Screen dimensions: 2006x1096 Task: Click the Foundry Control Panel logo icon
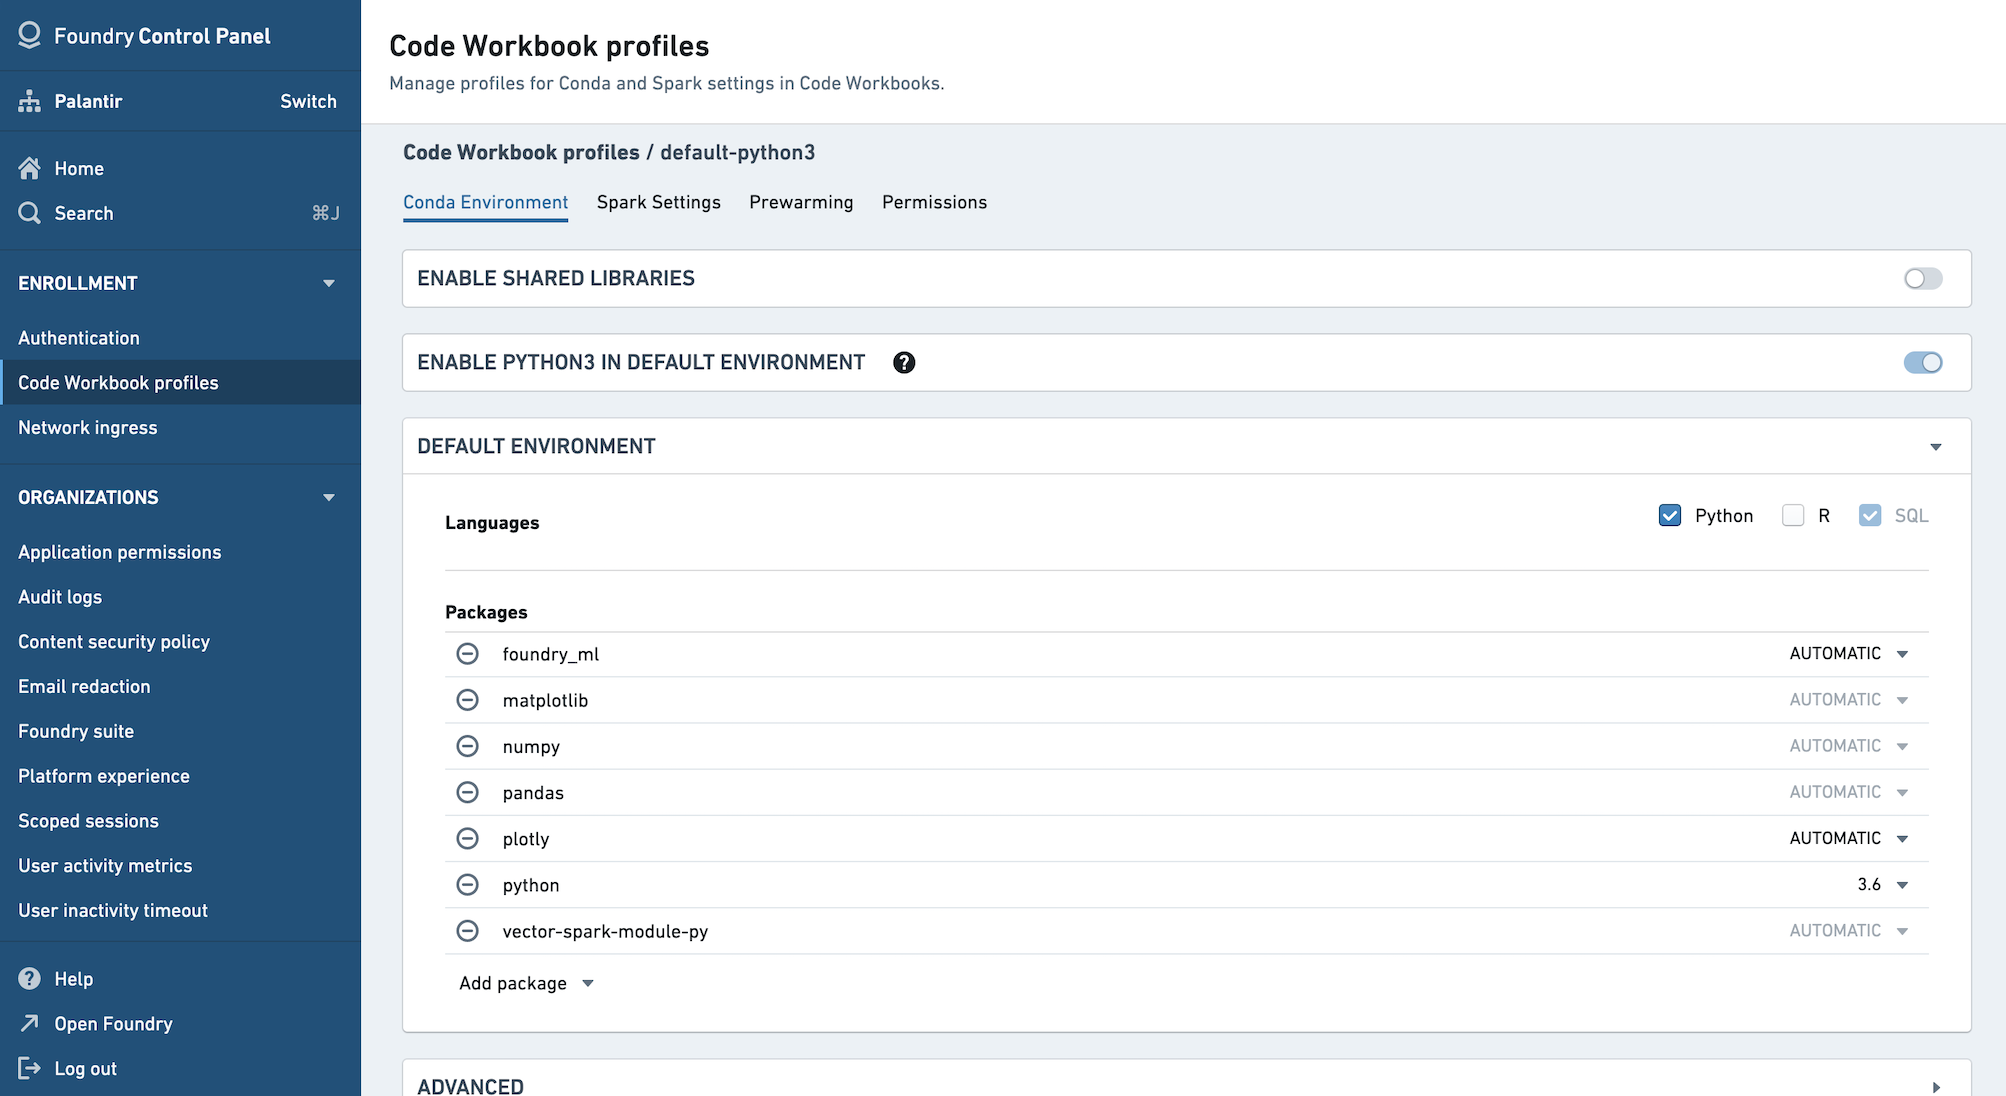30,35
